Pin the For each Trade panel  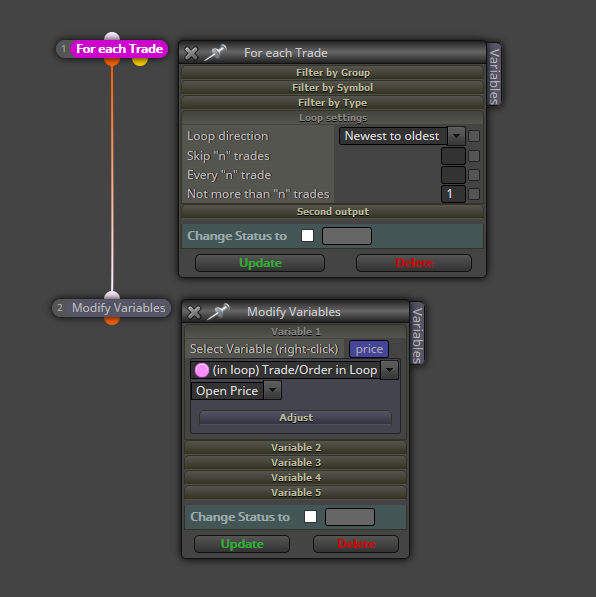216,53
